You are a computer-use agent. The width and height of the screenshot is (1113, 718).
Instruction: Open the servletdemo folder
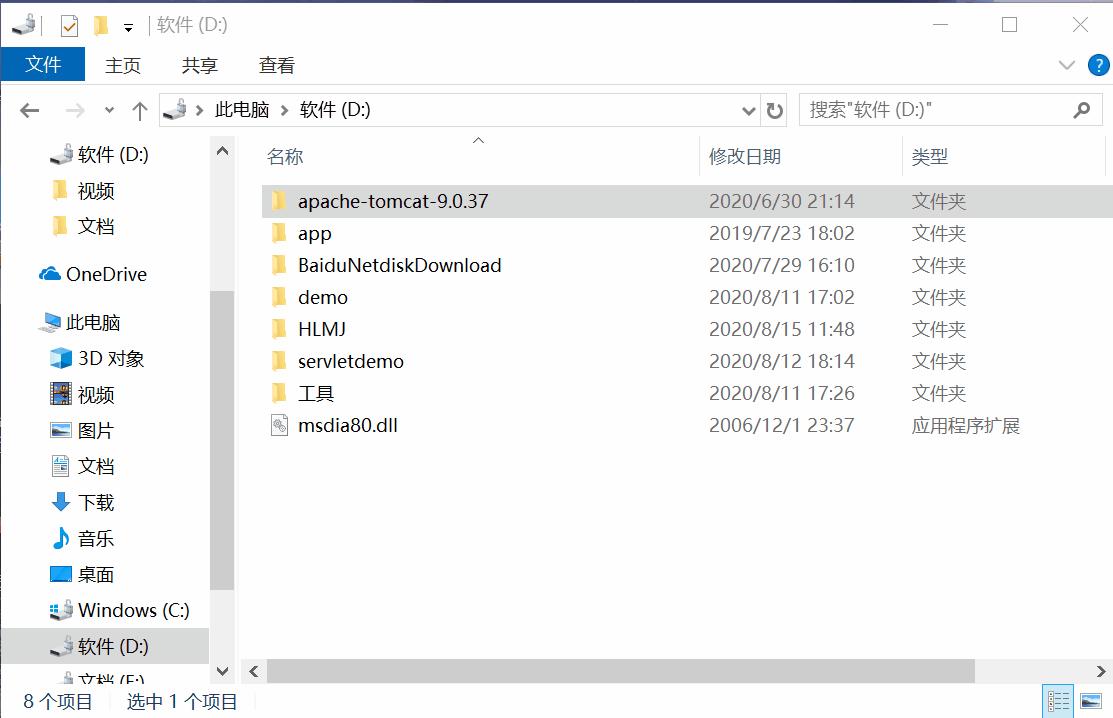tap(349, 361)
